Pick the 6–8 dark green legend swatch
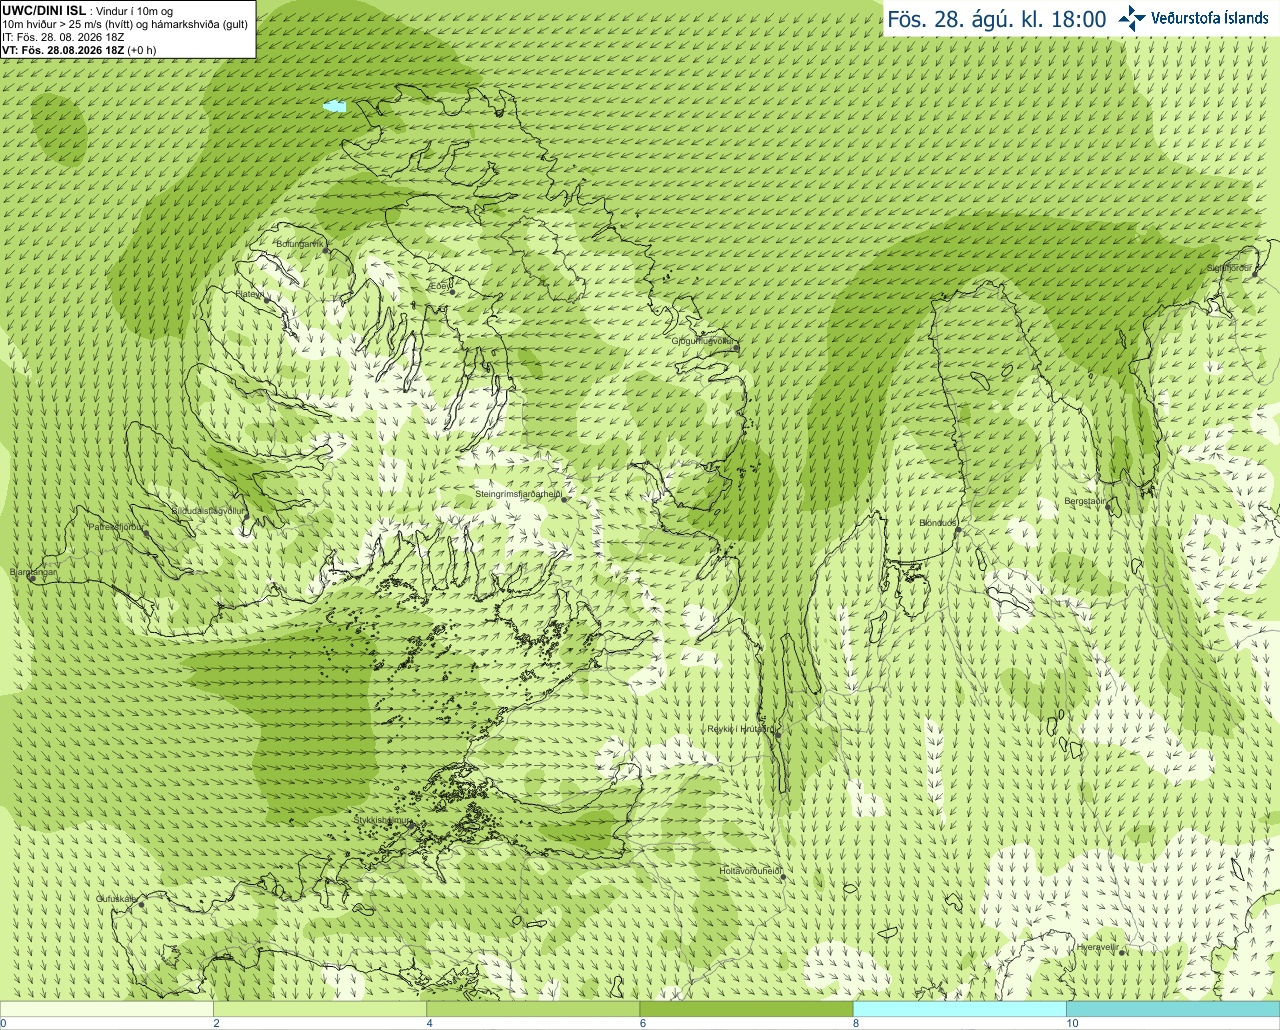Image resolution: width=1280 pixels, height=1030 pixels. click(746, 1009)
